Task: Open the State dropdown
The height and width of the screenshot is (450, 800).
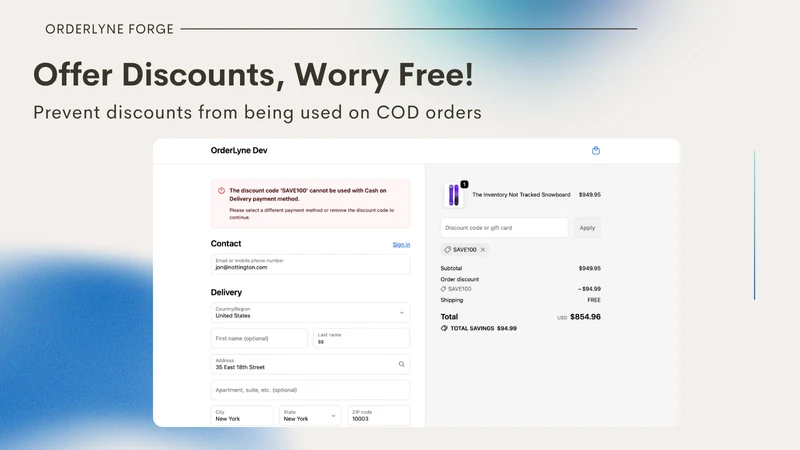Action: (310, 415)
